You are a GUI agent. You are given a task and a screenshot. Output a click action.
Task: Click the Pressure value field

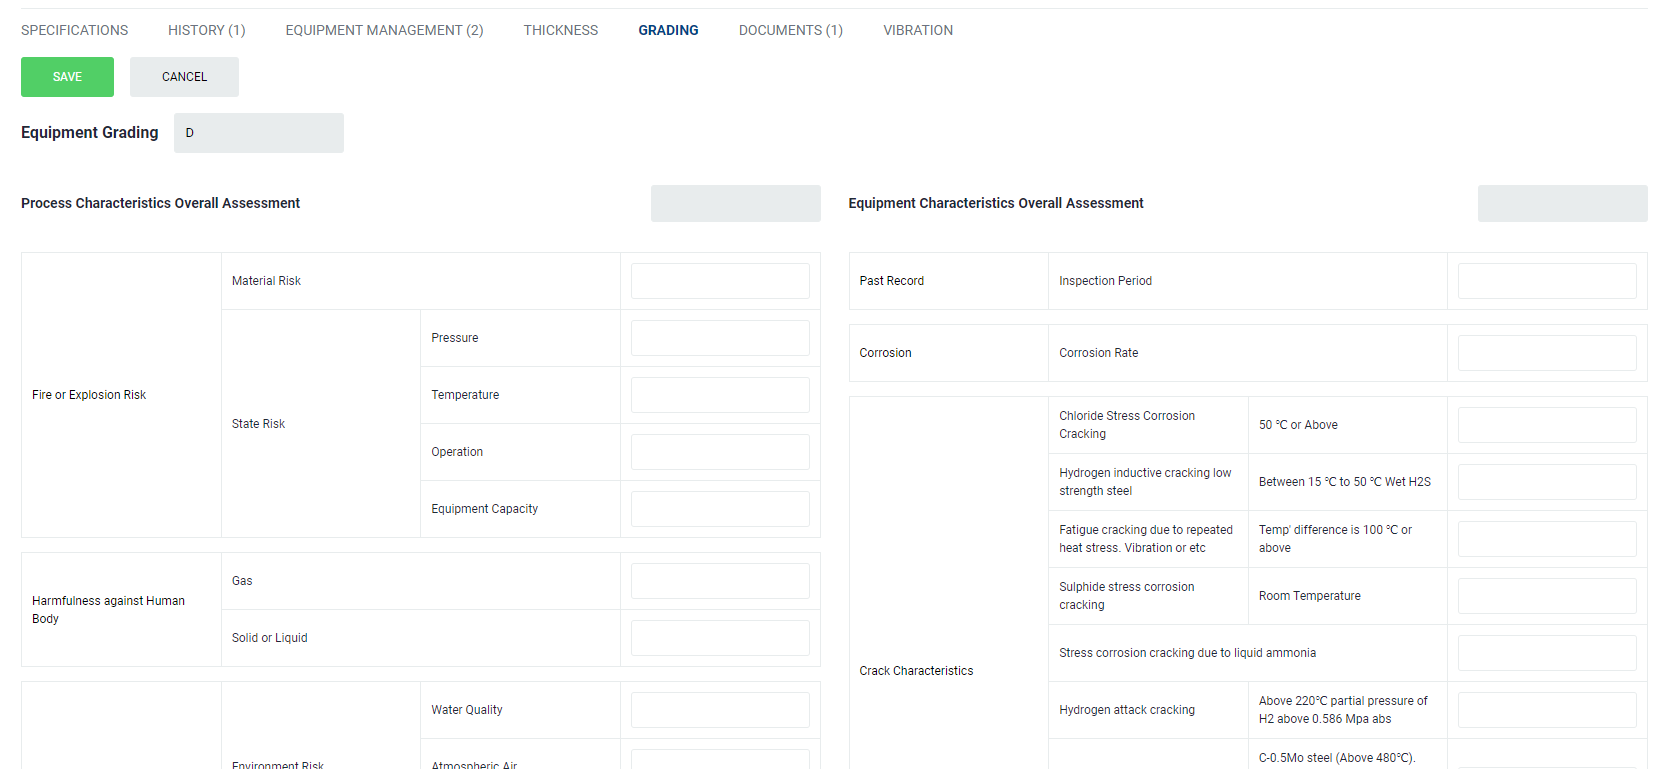pos(719,338)
